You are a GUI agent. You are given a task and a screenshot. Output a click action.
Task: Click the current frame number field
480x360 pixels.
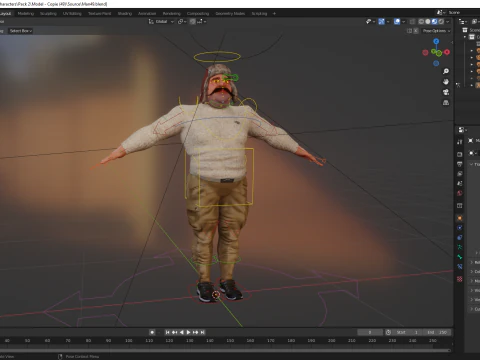pos(370,332)
